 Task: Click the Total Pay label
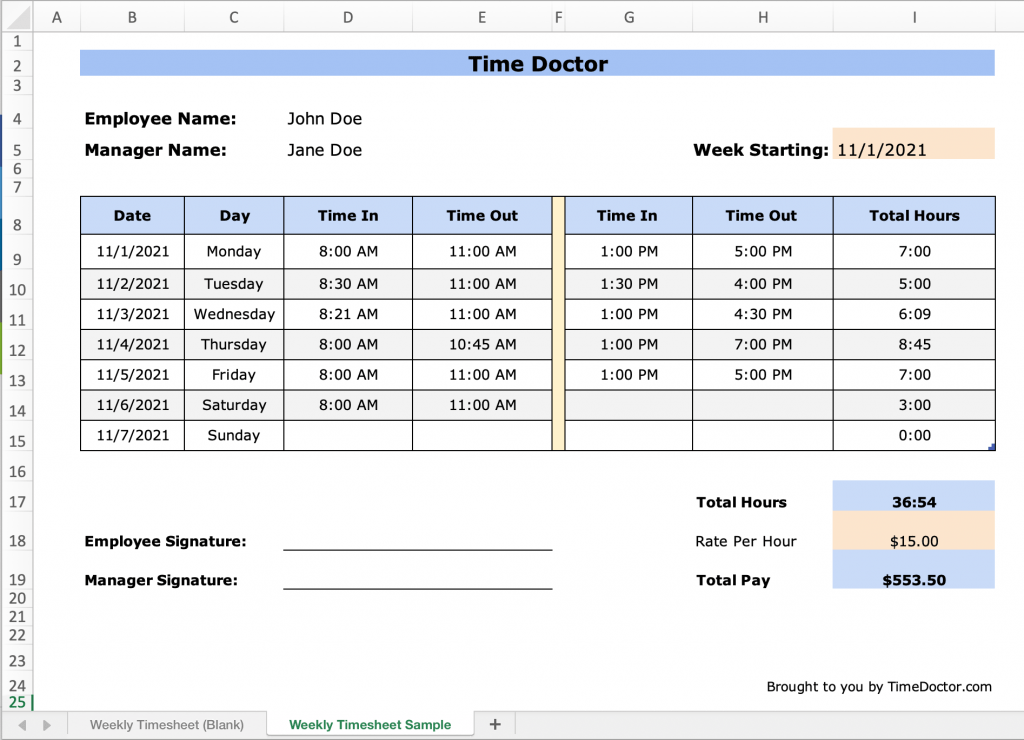733,580
